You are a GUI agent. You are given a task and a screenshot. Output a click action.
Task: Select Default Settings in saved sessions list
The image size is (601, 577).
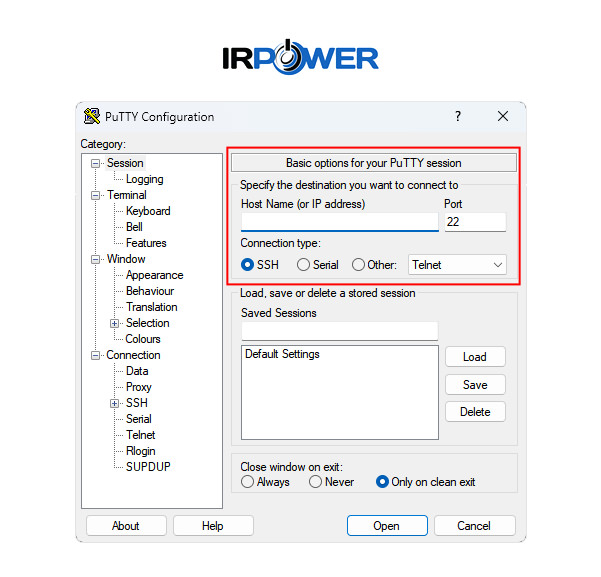pos(282,354)
